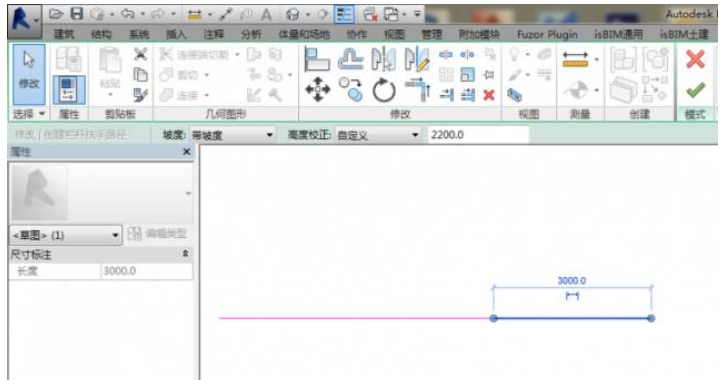Image resolution: width=725 pixels, height=386 pixels.
Task: Click the green check Finish Edit Mode button
Action: 695,90
